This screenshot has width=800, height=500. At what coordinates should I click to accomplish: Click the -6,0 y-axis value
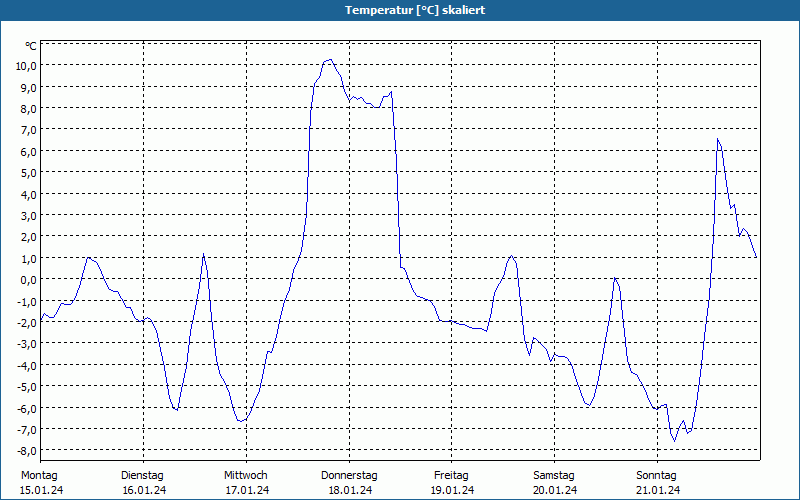[27, 408]
